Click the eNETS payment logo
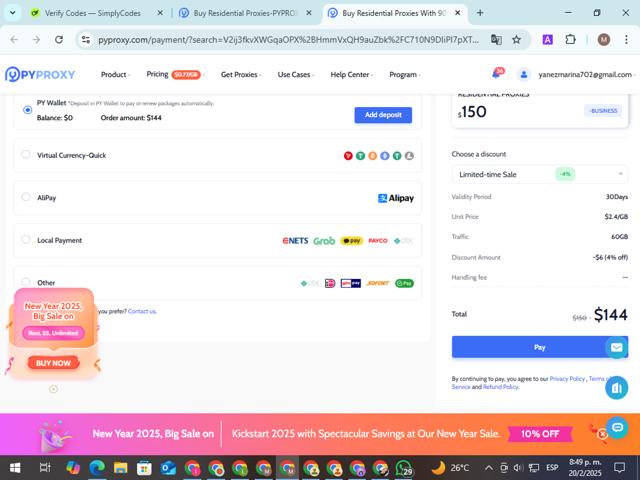Screen dimensions: 640x480 (295, 240)
